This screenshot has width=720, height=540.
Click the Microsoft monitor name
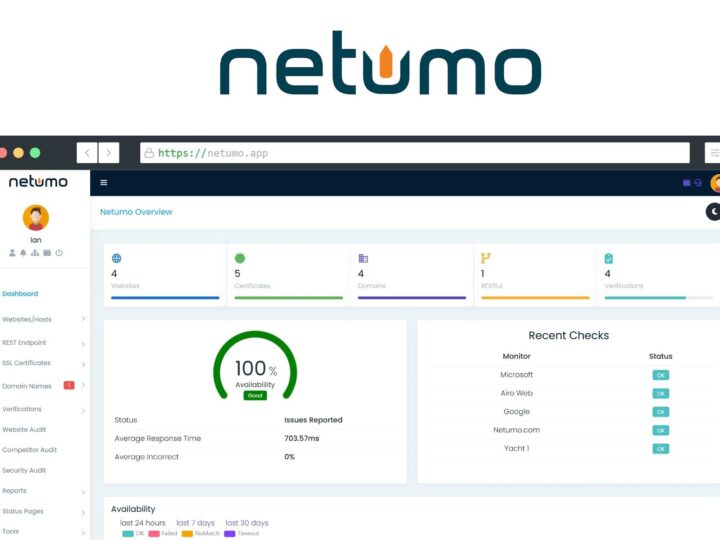[517, 375]
